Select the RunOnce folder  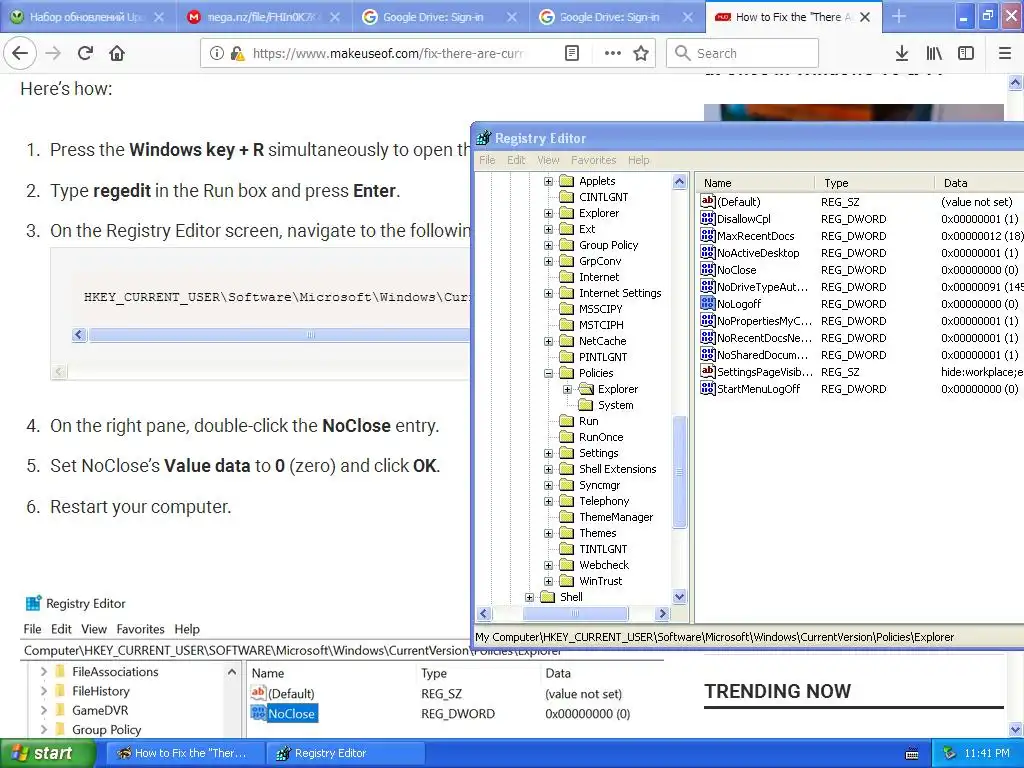coord(601,437)
